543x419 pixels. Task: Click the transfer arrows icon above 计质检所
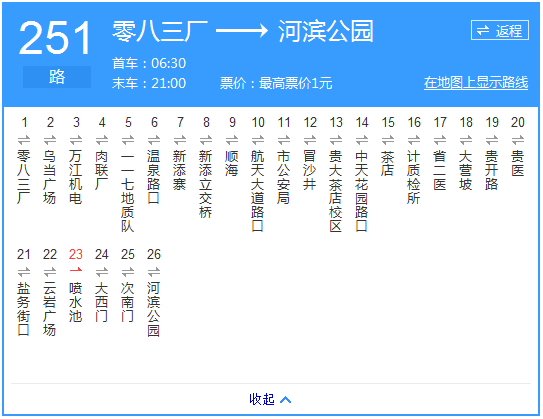click(413, 140)
